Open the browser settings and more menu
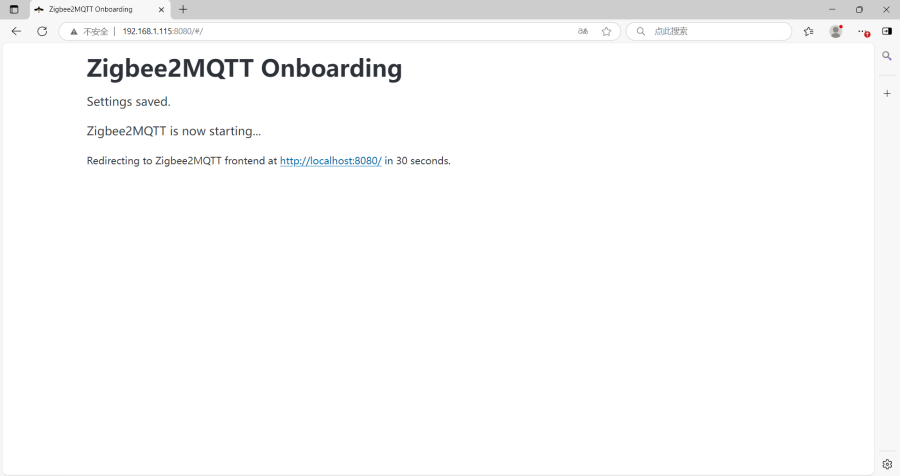900x476 pixels. [863, 32]
